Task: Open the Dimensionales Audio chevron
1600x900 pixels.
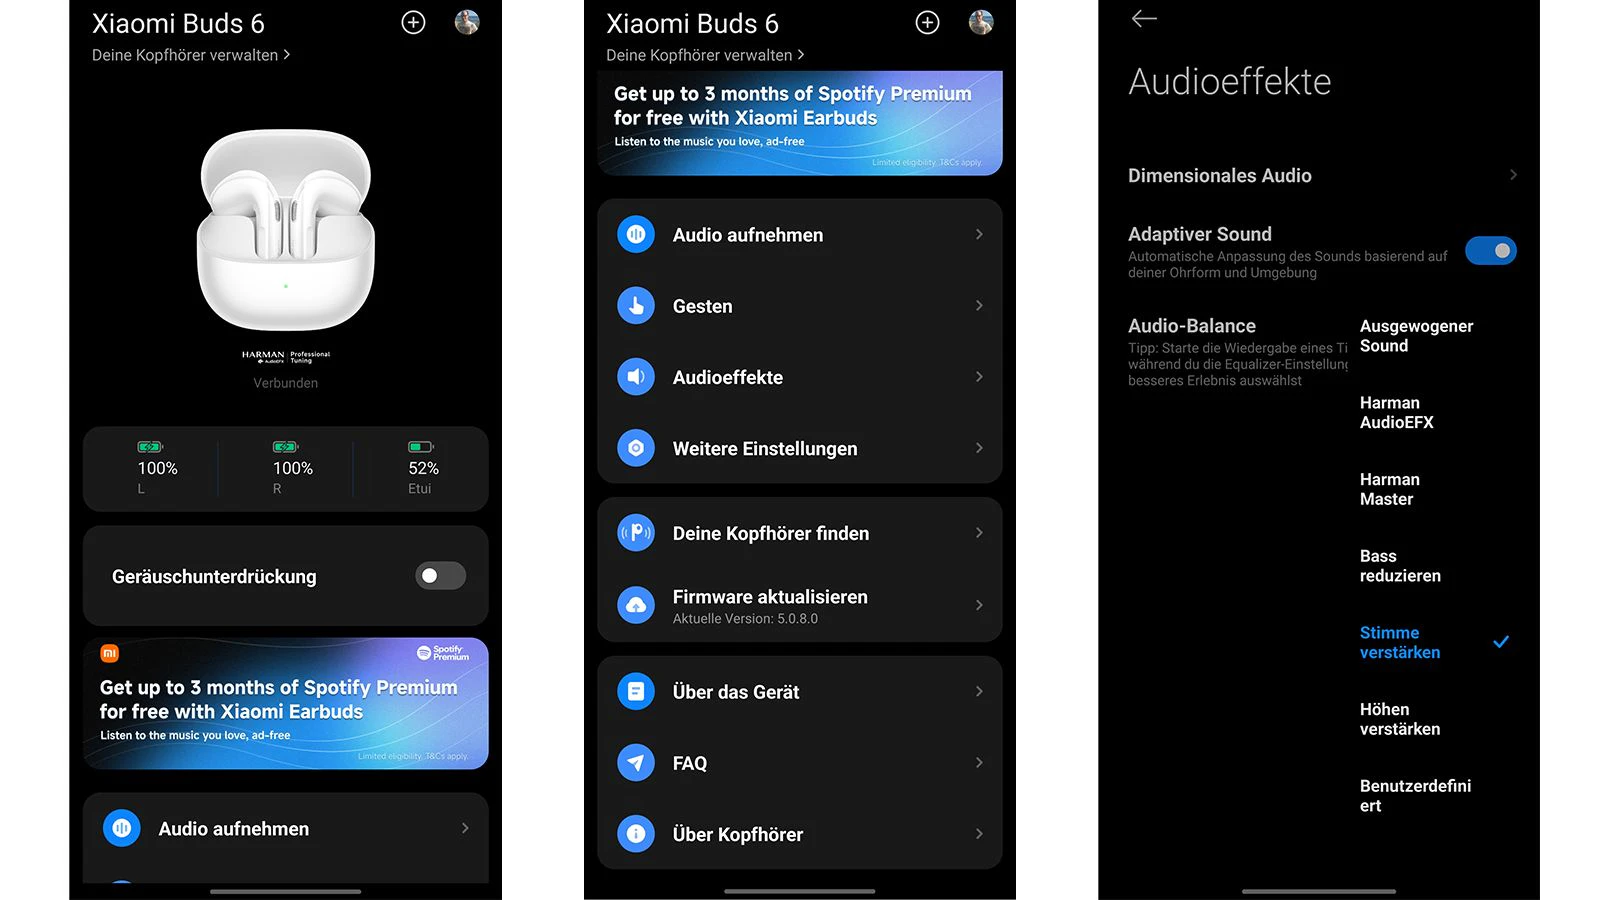Action: 1513,174
